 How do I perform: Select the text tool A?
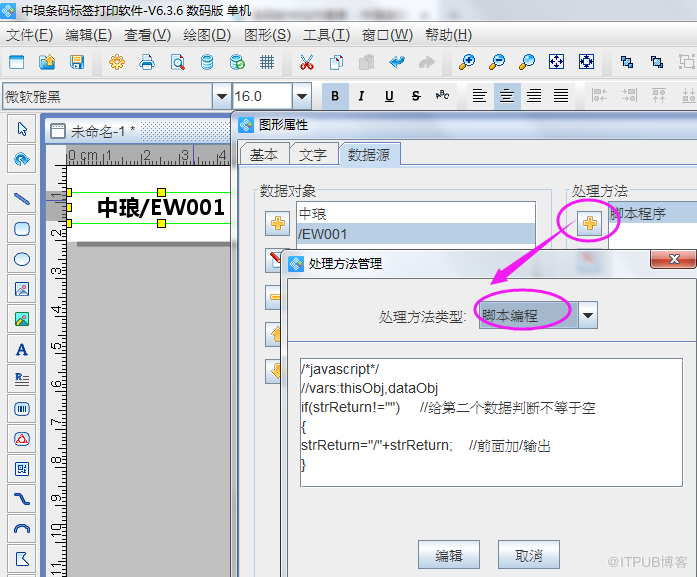click(22, 349)
